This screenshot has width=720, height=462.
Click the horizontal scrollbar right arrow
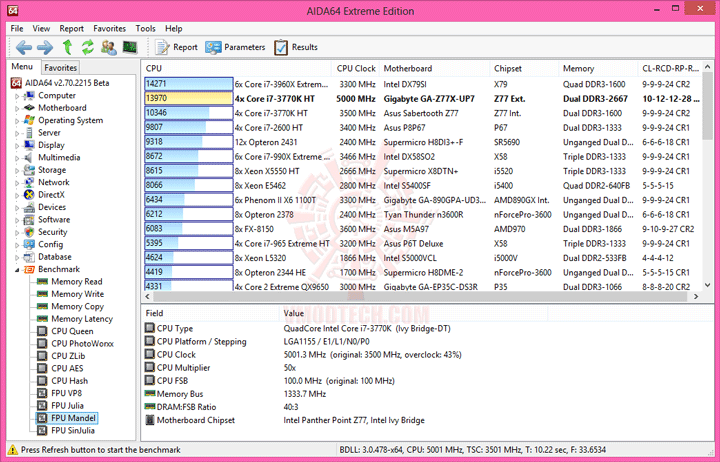pos(696,297)
